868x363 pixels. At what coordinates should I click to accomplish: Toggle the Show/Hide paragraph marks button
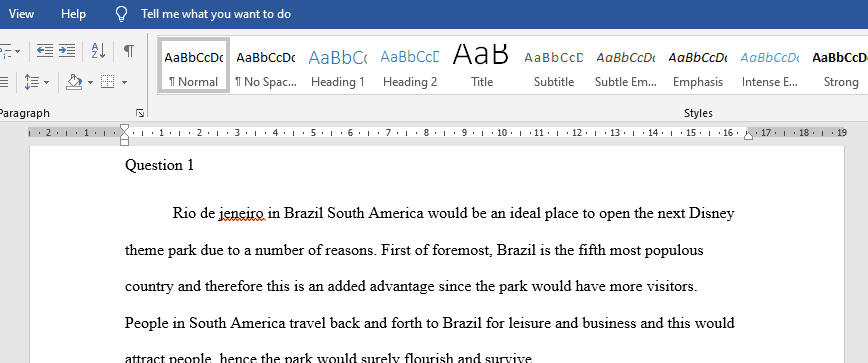pos(128,51)
